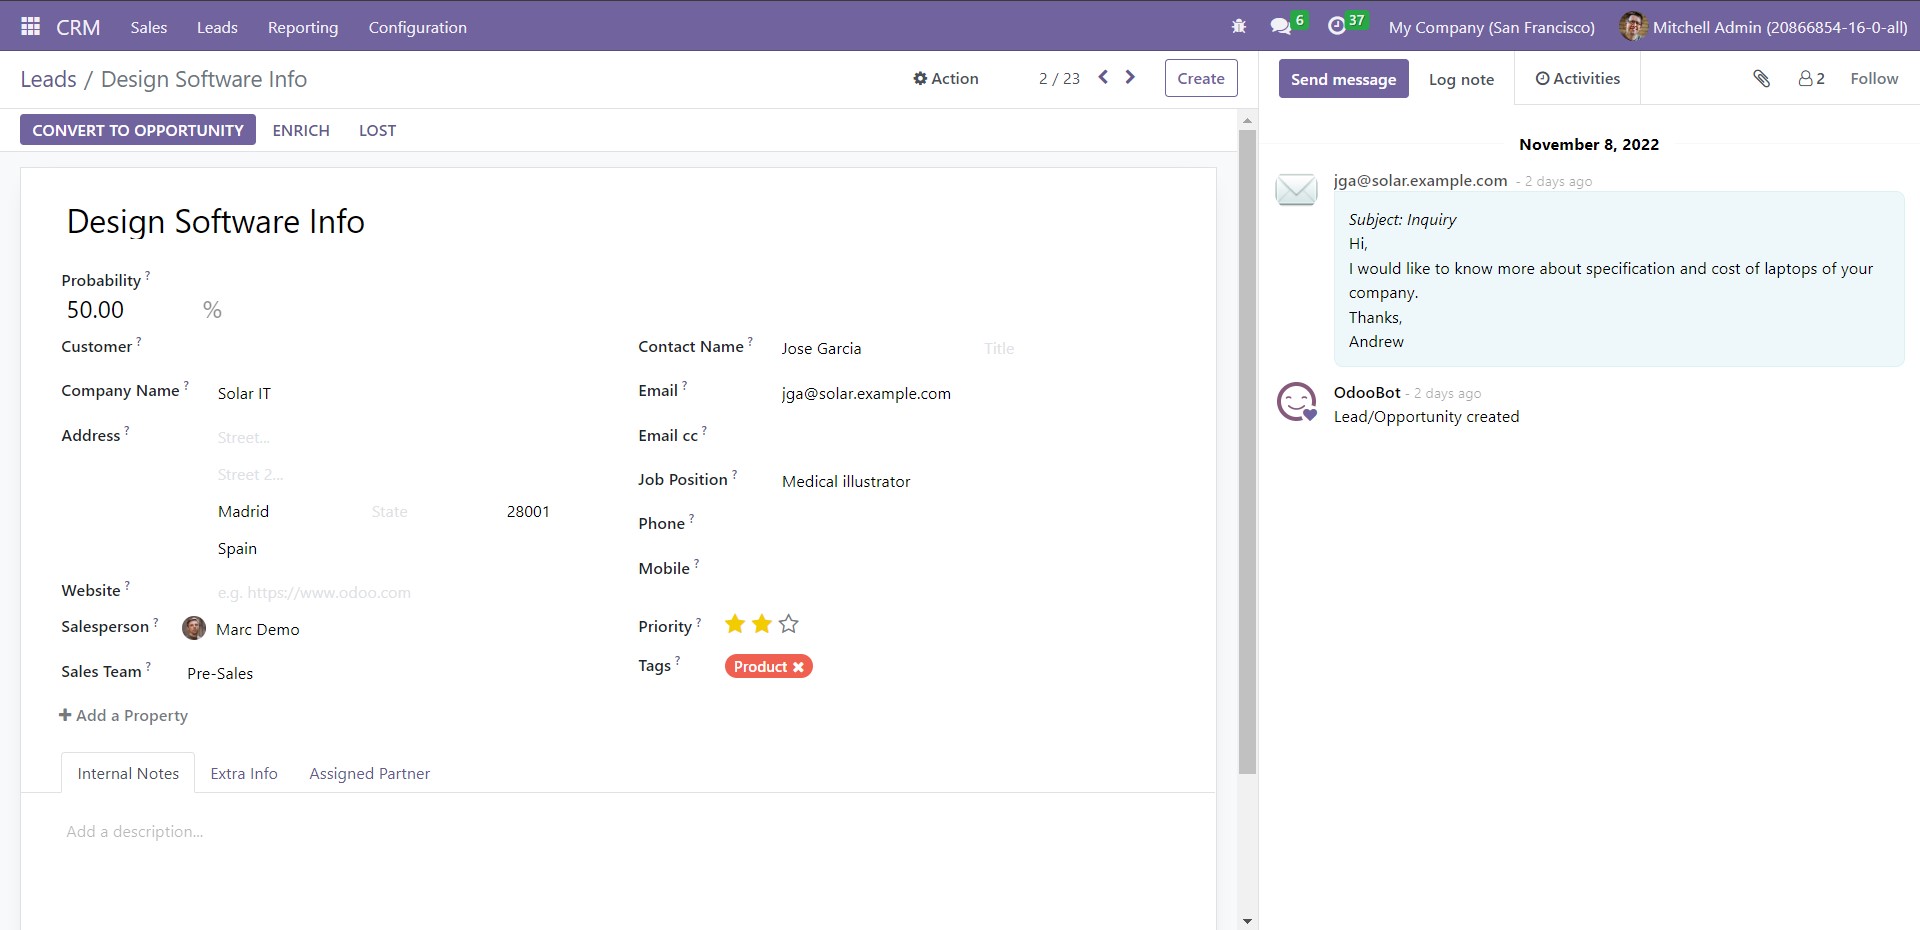Click Convert to Opportunity button
Viewport: 1920px width, 930px height.
pos(138,130)
